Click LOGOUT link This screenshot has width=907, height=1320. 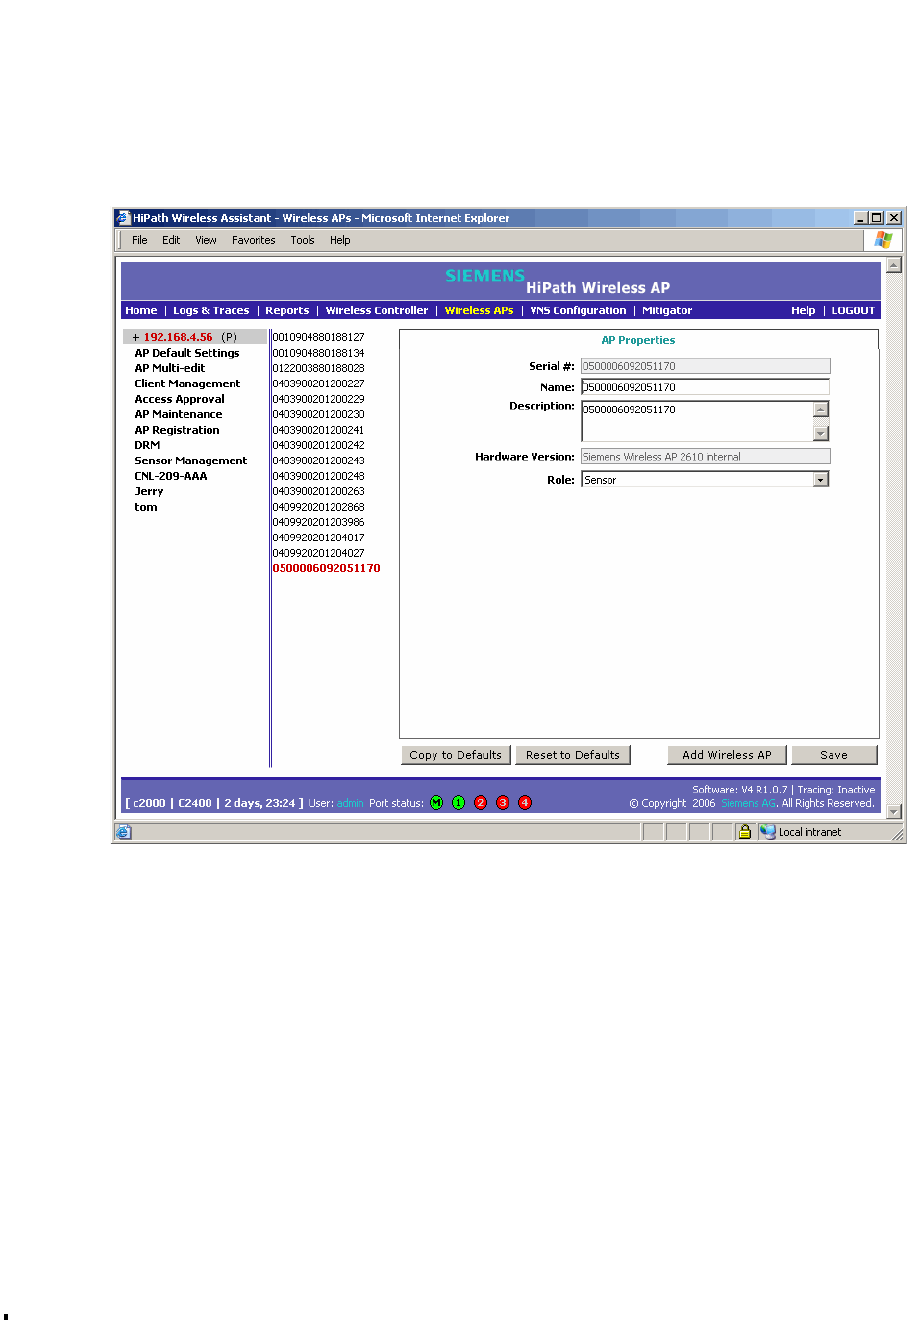853,310
